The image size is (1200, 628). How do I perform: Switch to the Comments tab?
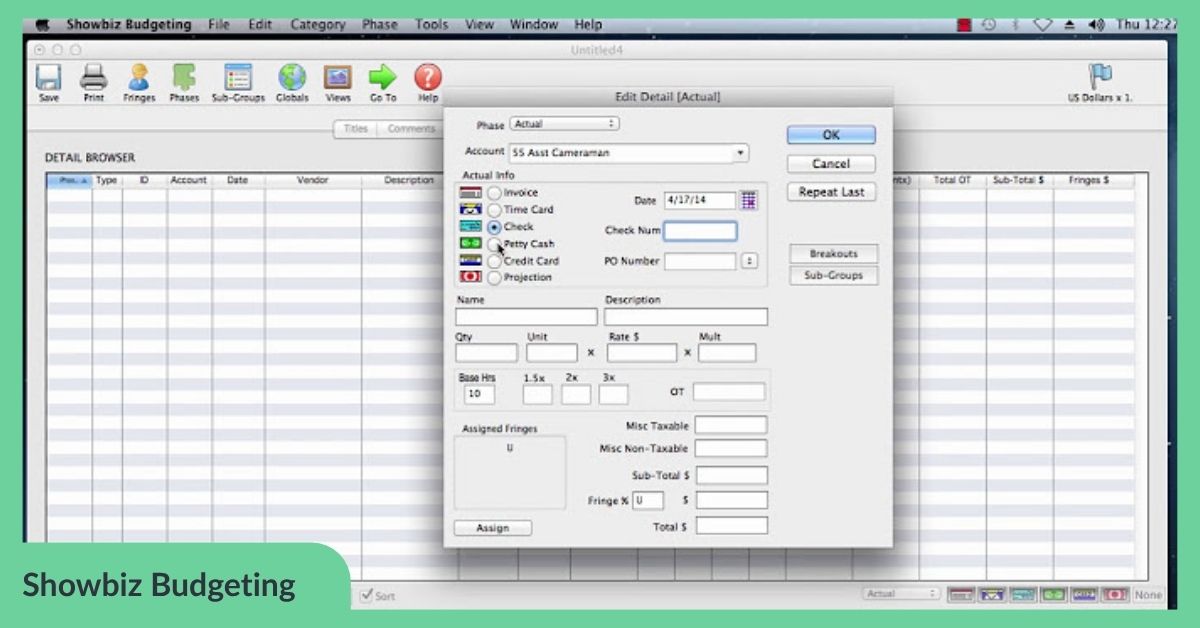tap(410, 129)
